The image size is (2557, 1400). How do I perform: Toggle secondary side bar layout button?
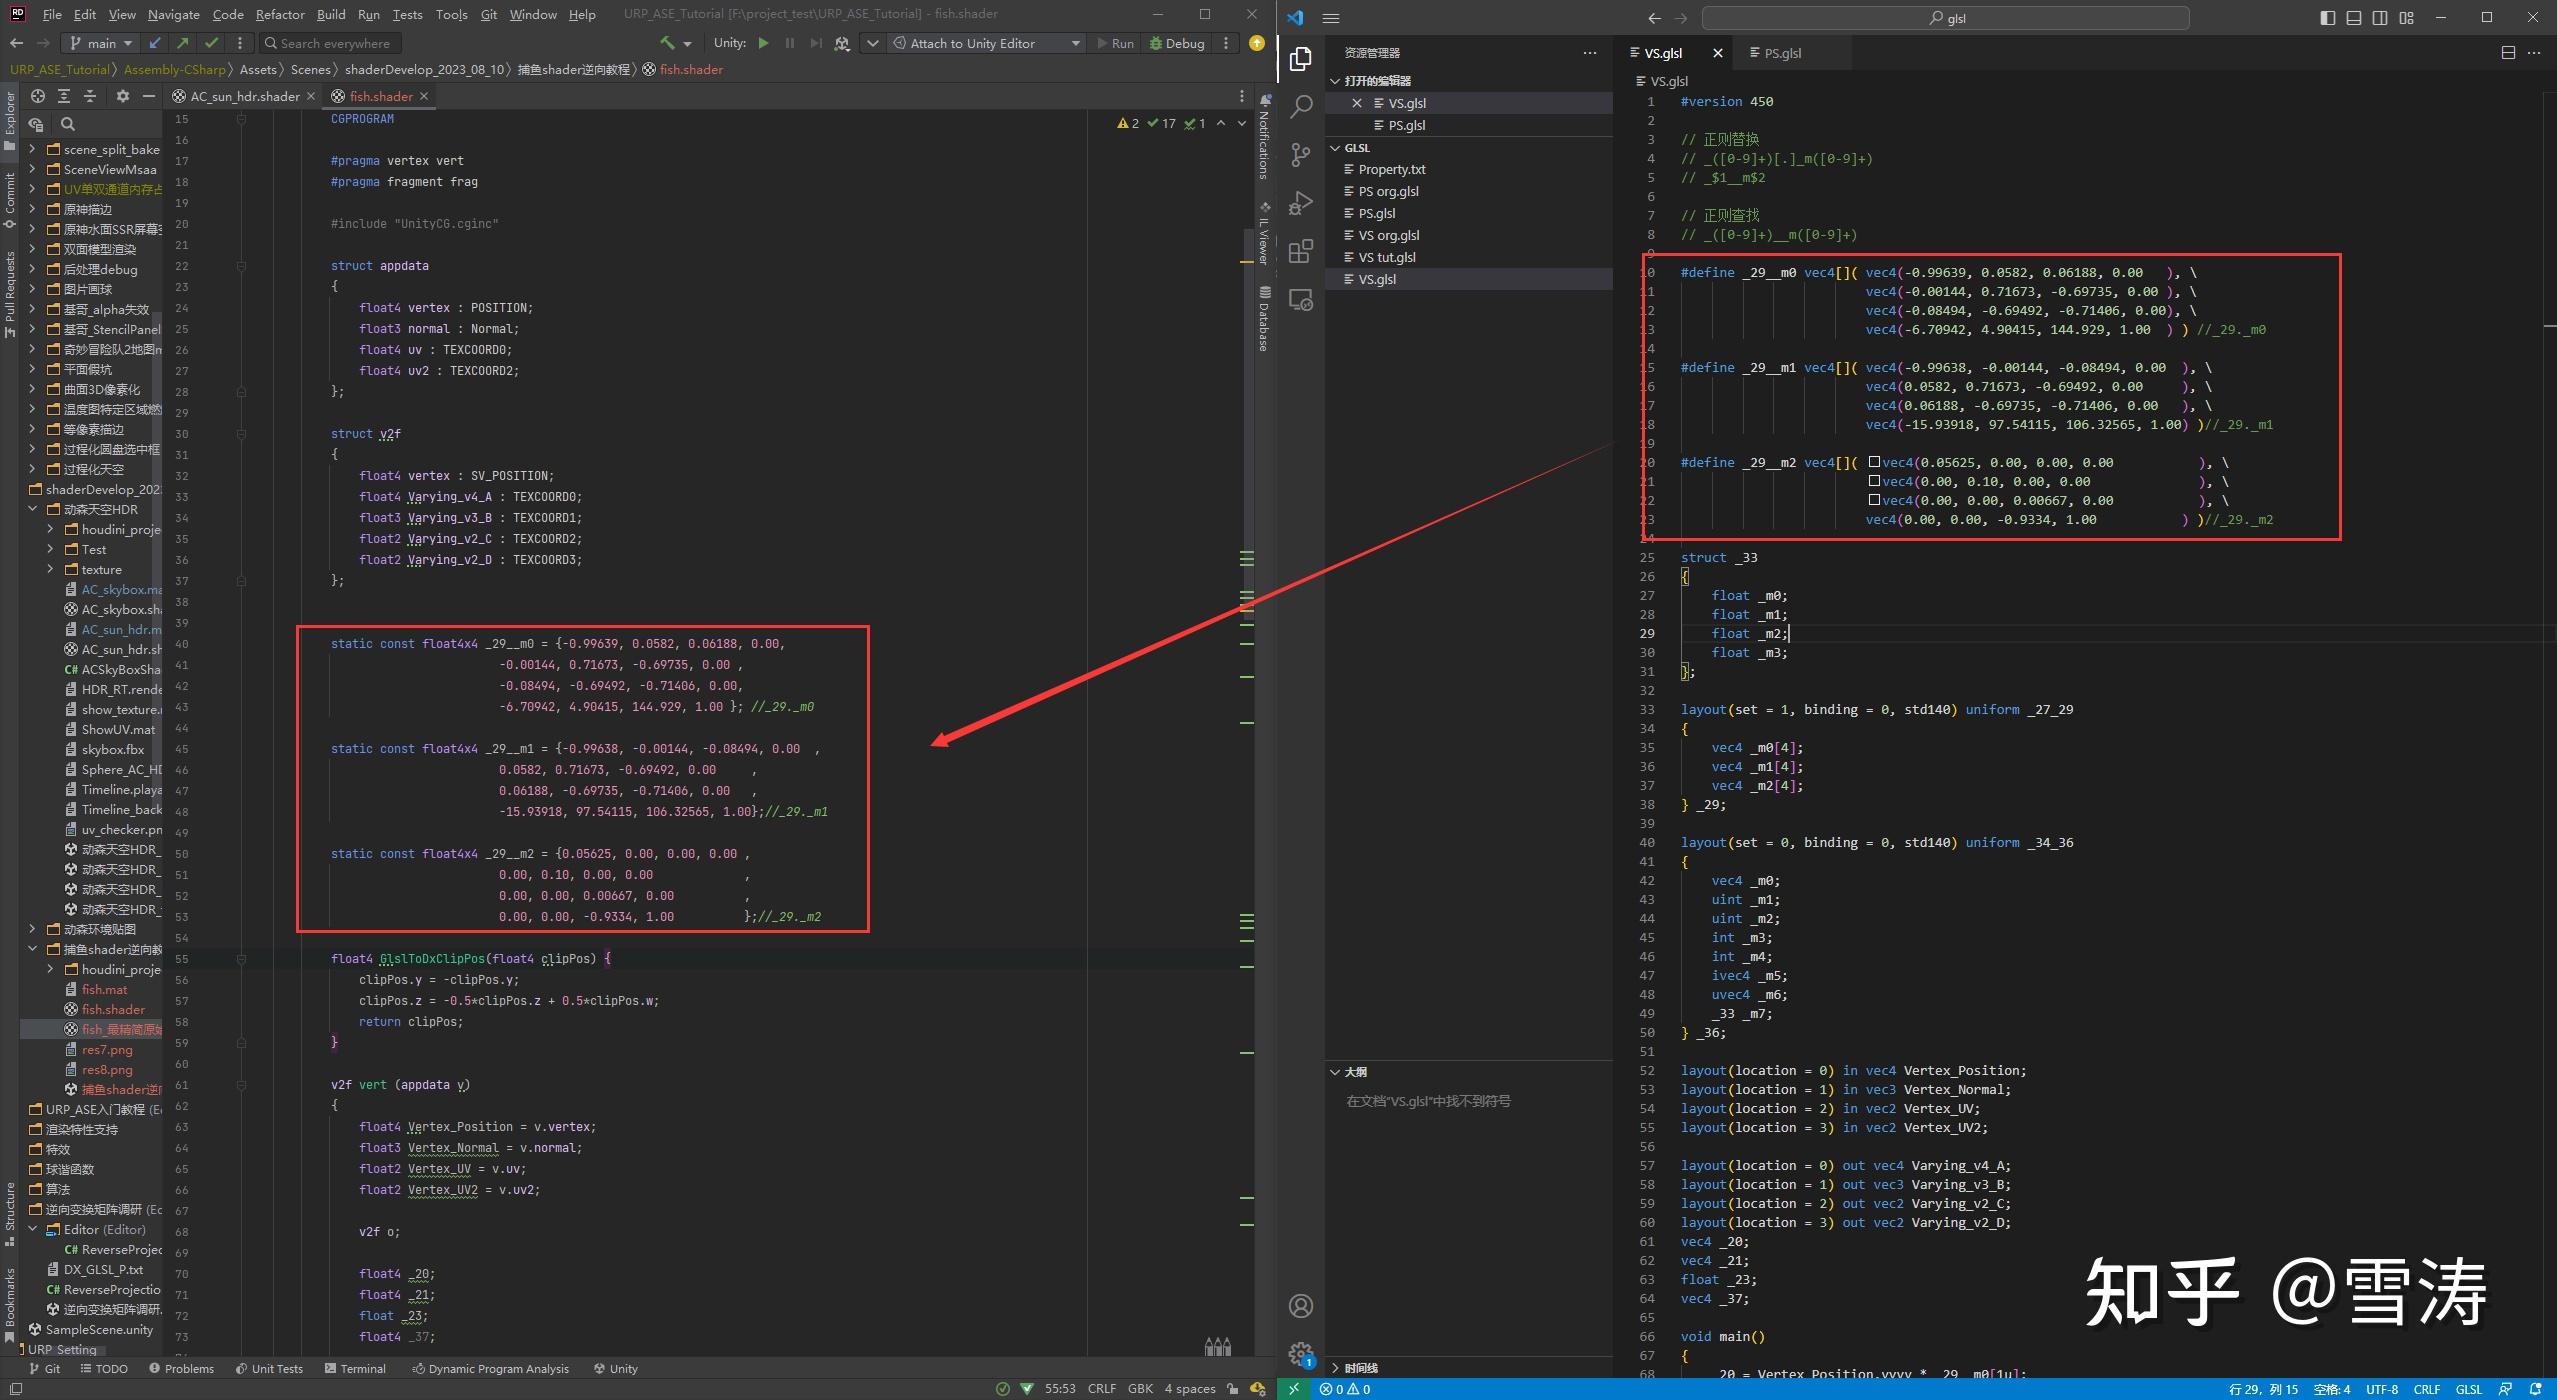(x=2380, y=17)
